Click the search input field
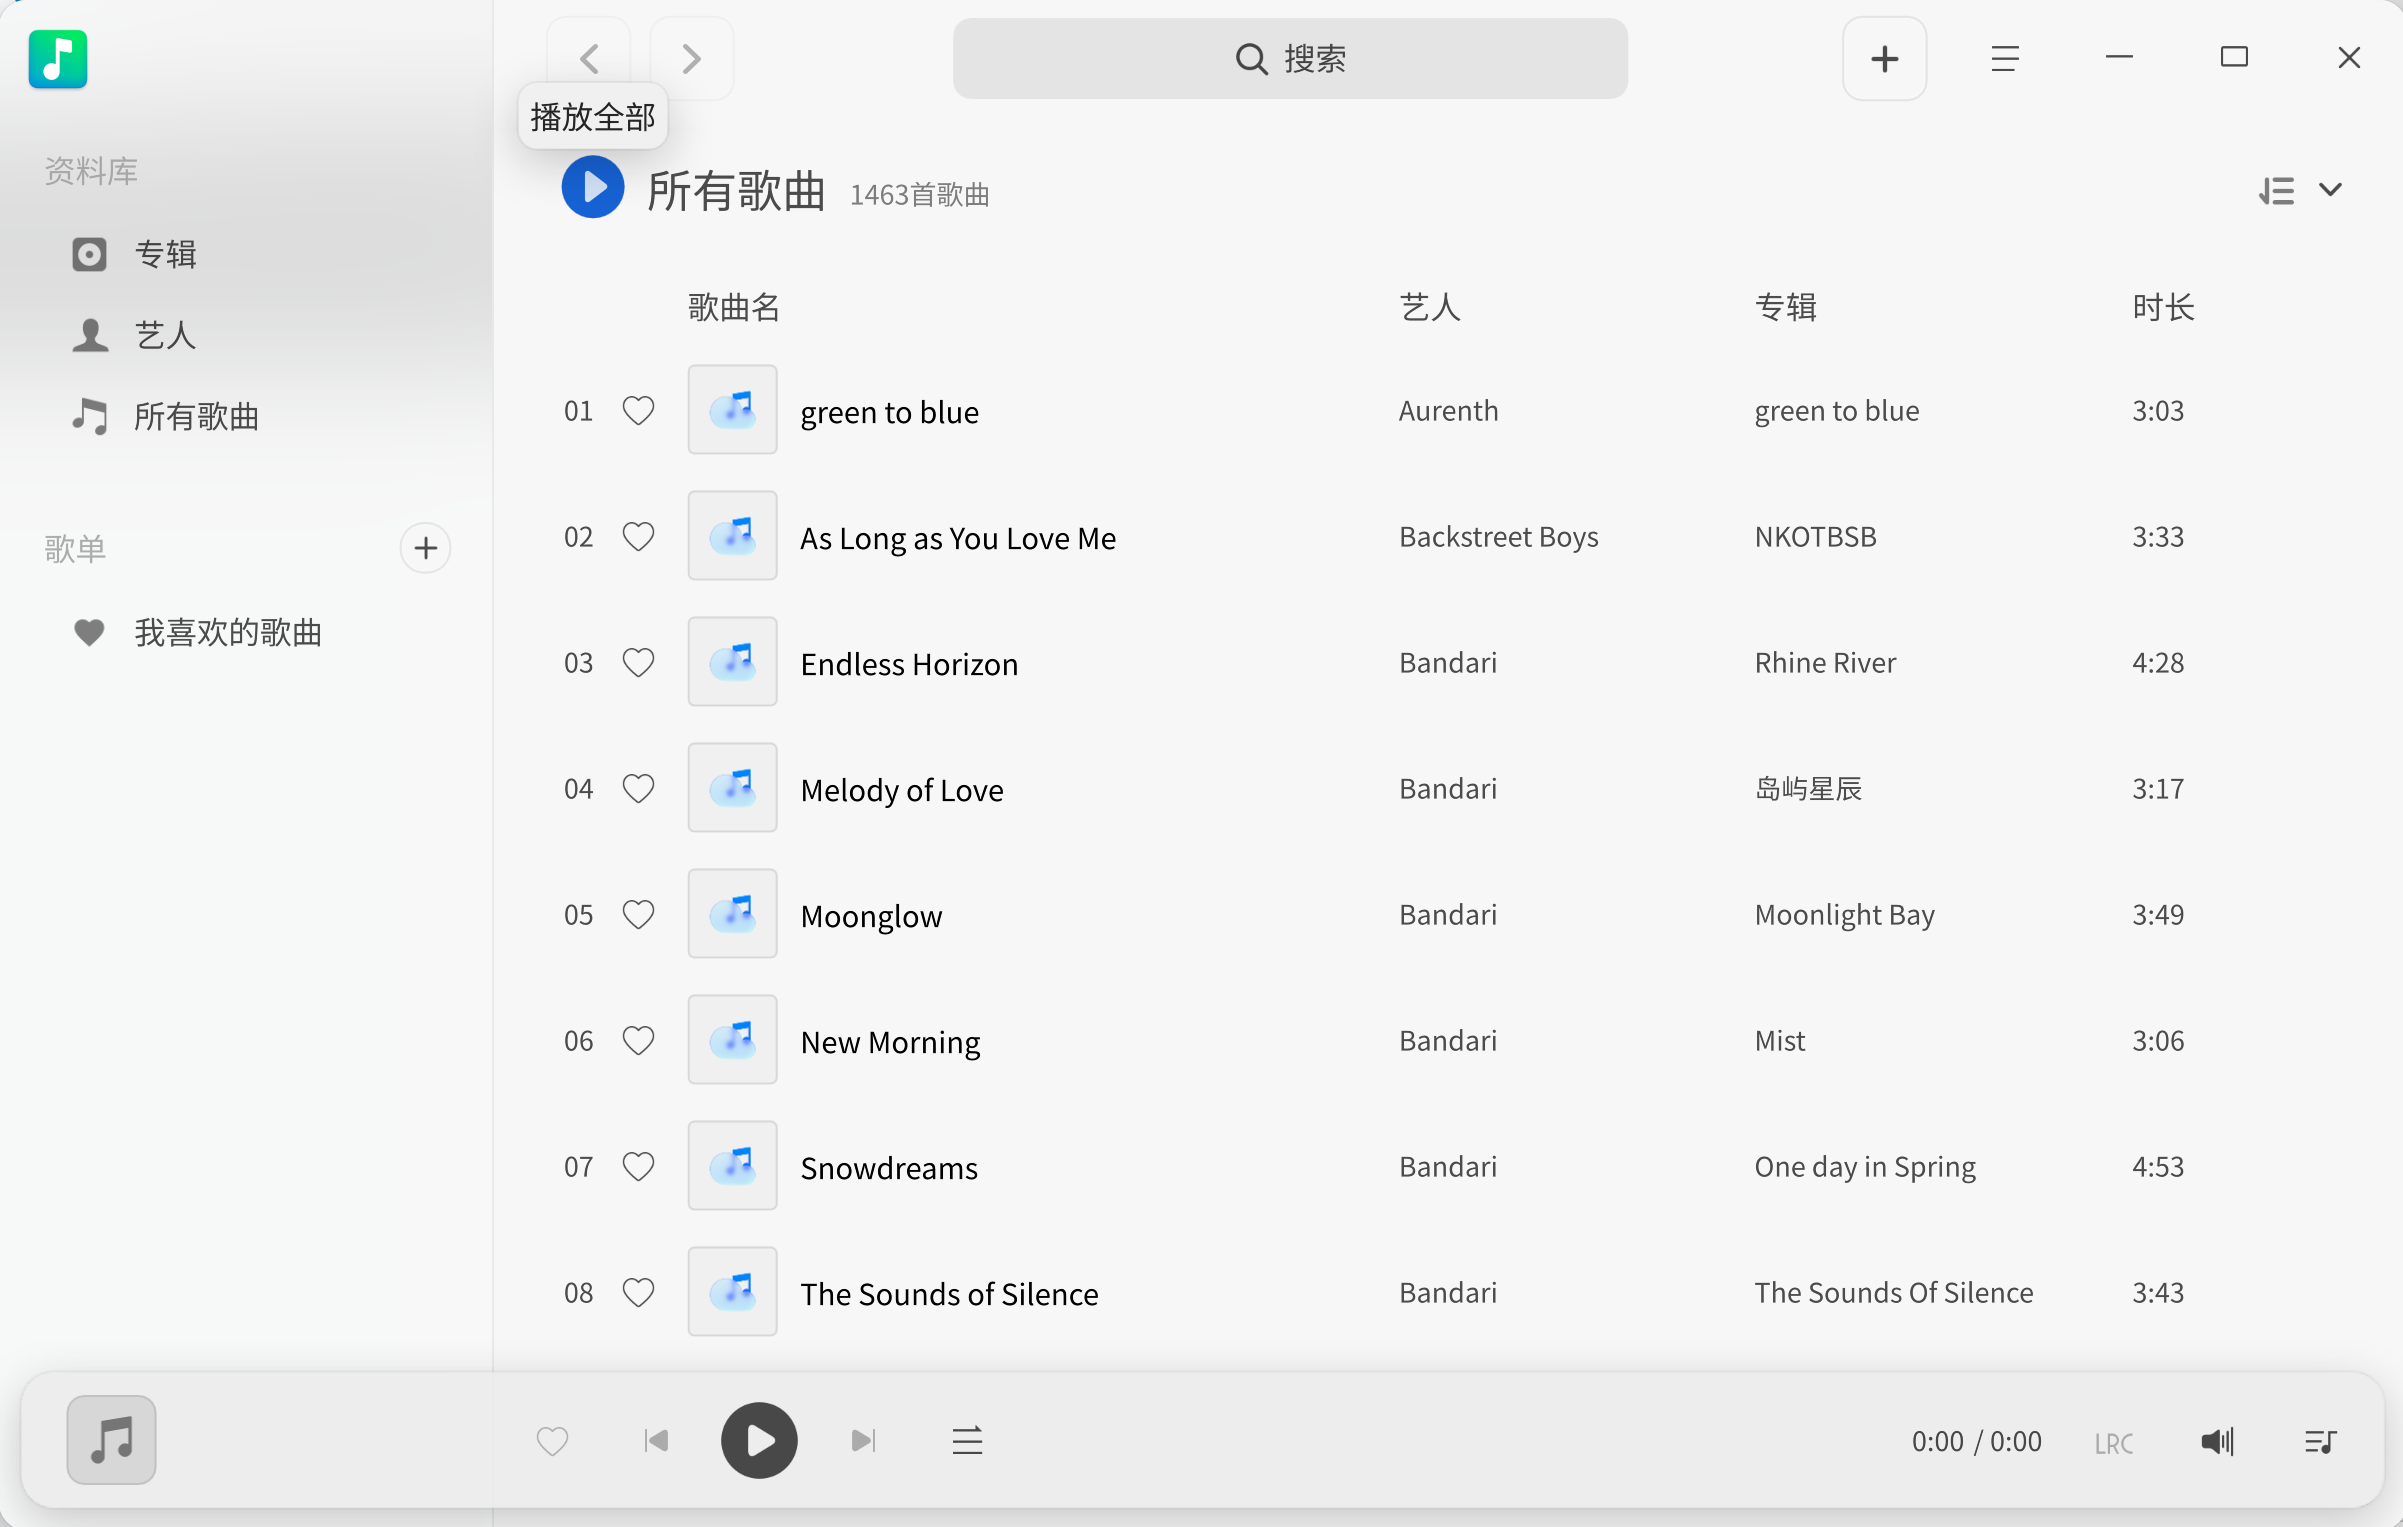Screen dimensions: 2403x1527 coord(1289,59)
